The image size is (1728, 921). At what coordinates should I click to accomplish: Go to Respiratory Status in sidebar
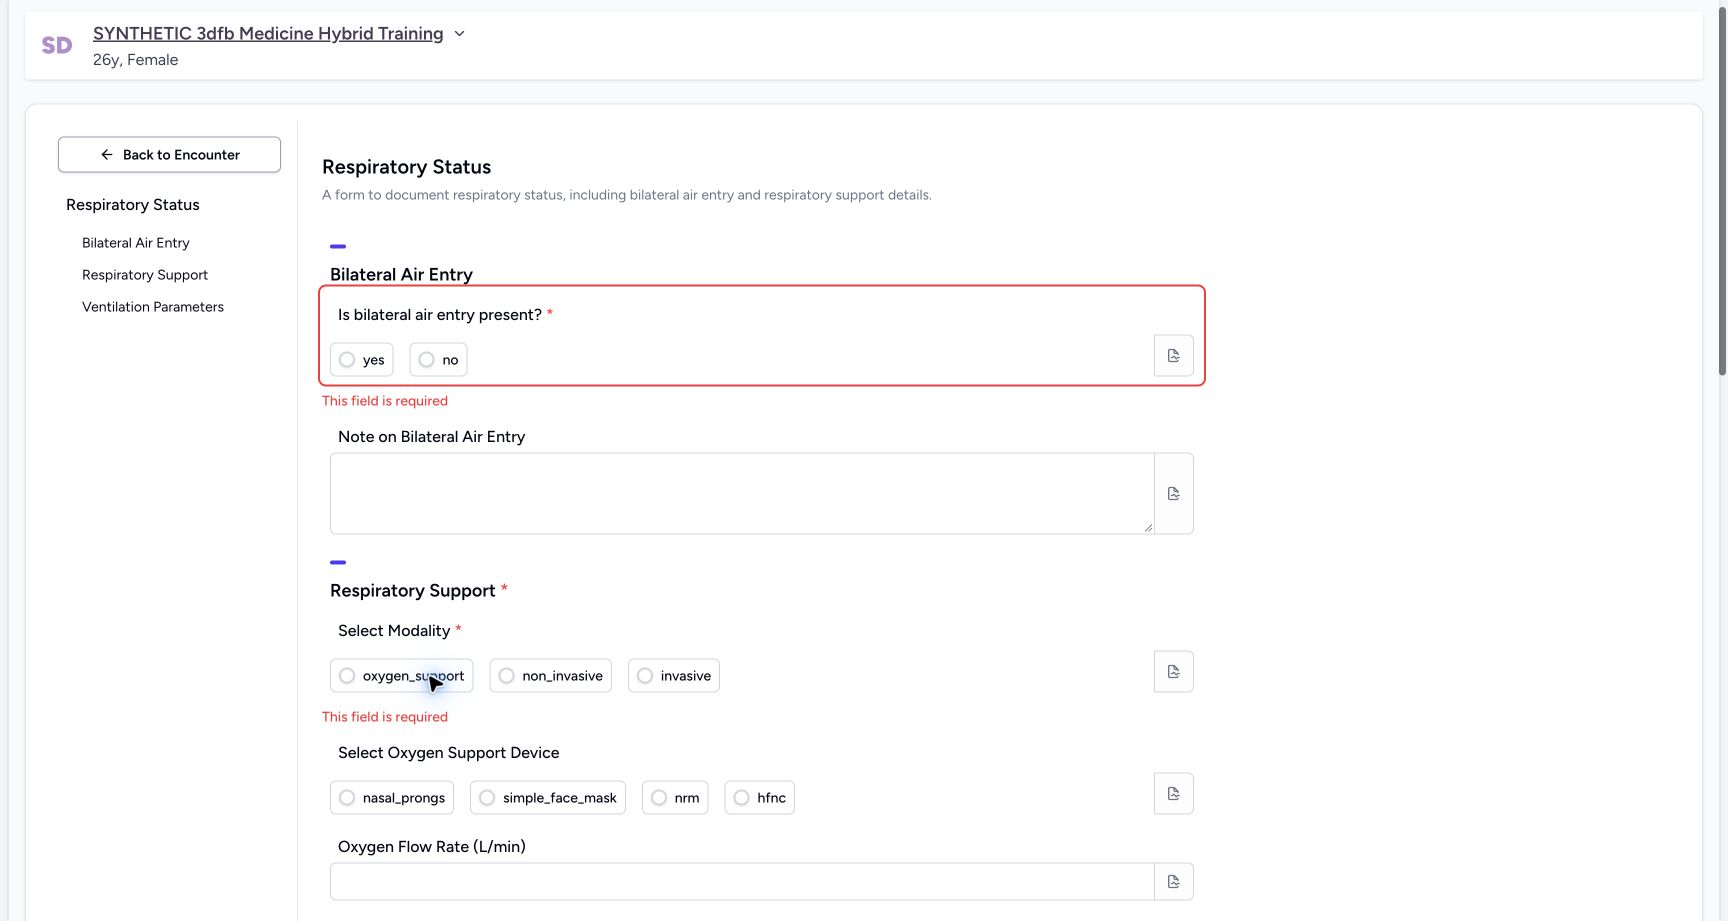click(133, 205)
